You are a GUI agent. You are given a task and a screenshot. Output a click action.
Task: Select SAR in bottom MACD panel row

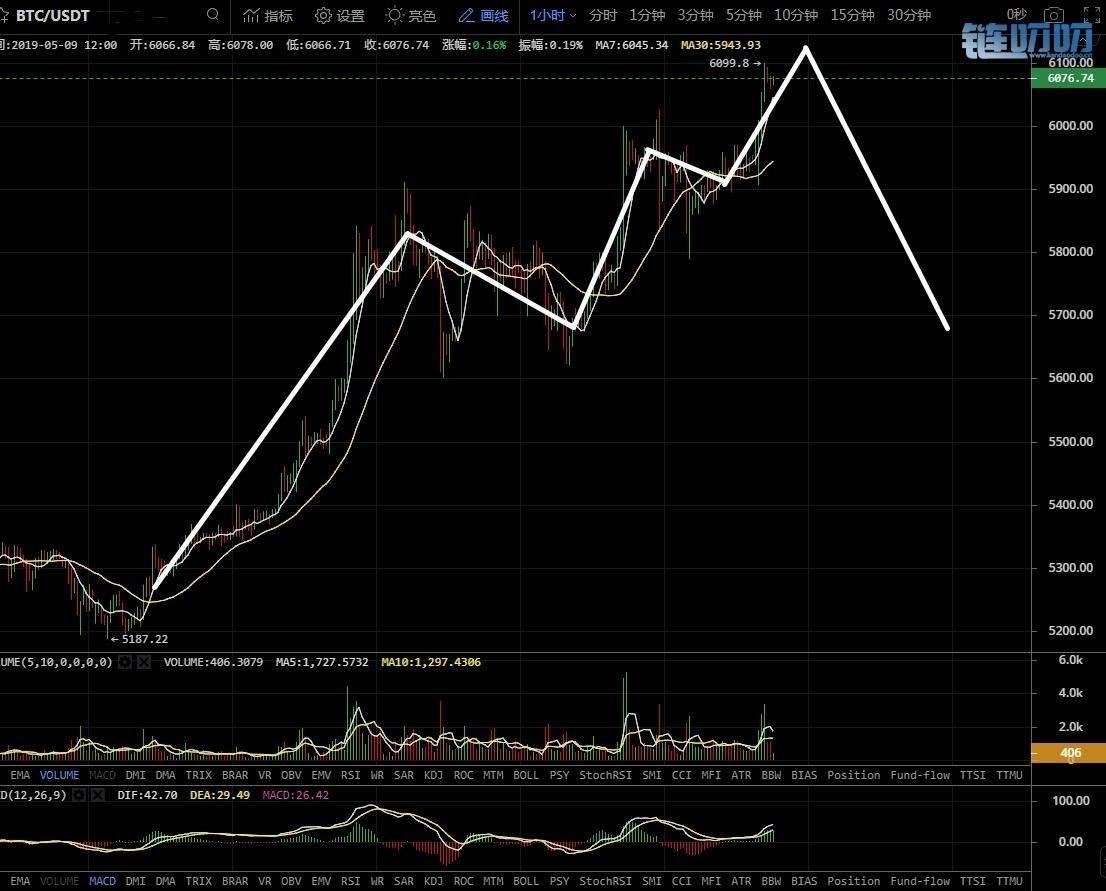[x=403, y=880]
